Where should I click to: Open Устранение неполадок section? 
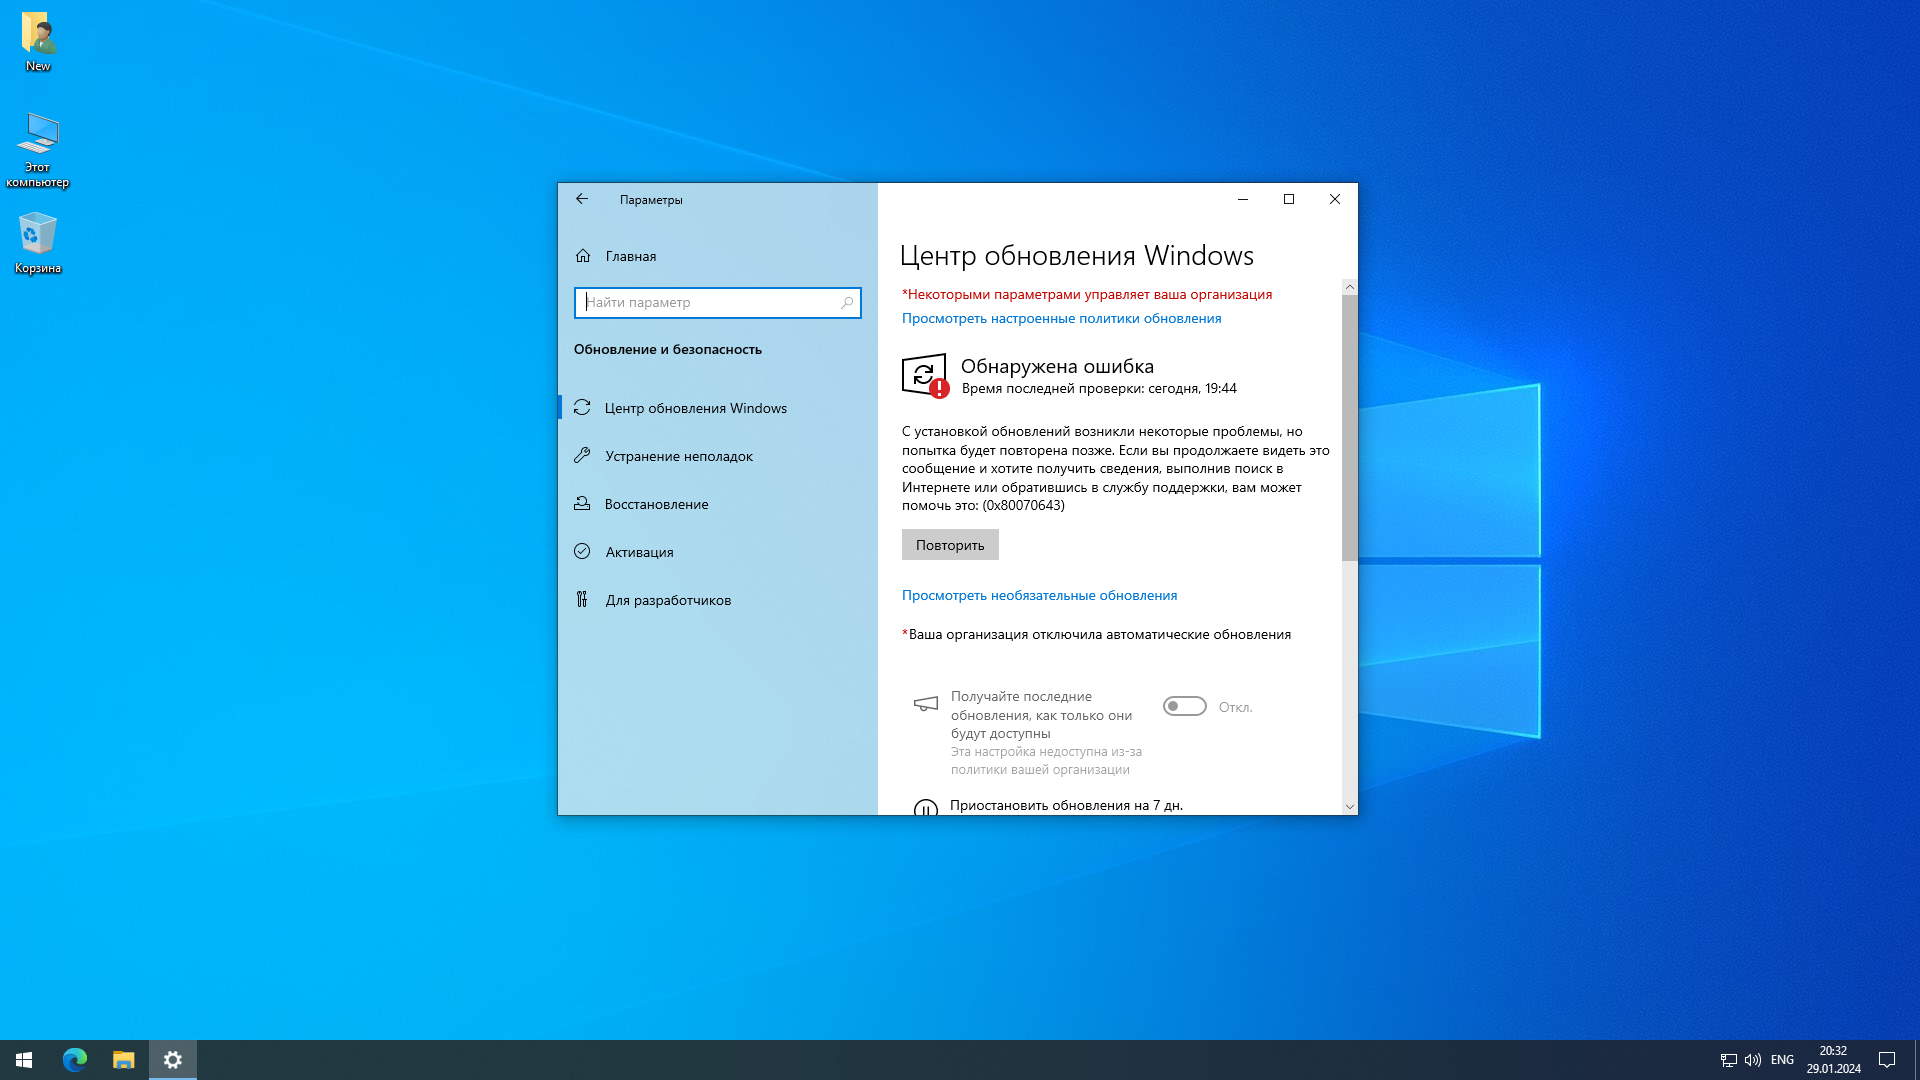click(x=678, y=456)
